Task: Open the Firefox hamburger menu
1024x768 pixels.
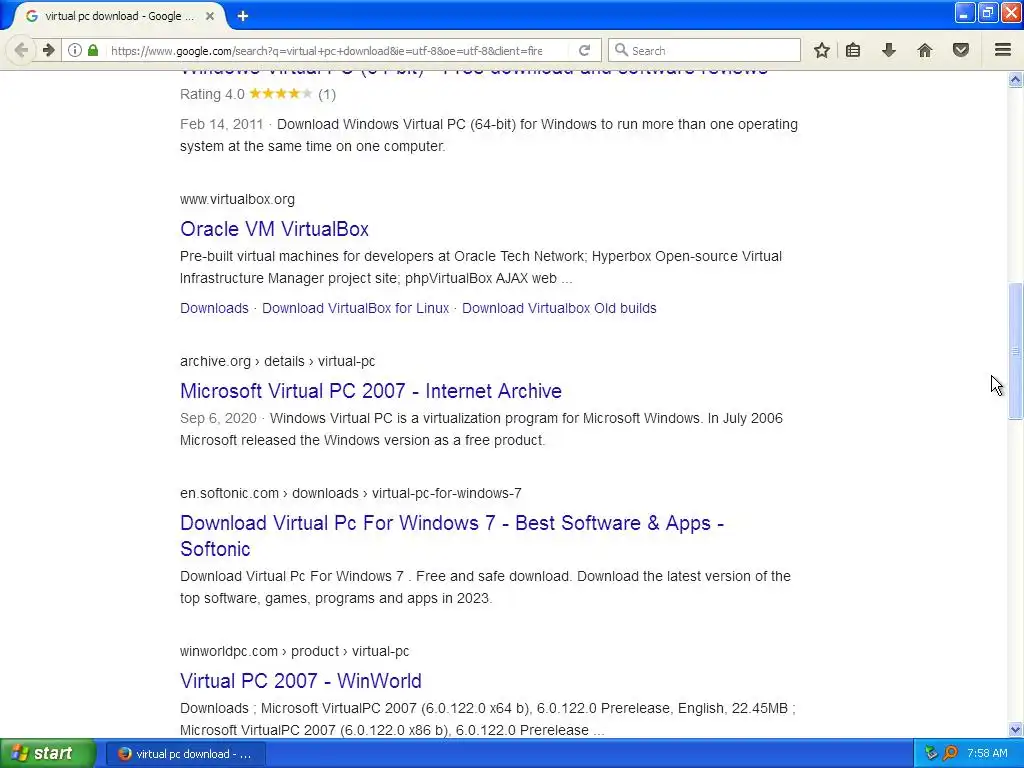Action: 1003,50
